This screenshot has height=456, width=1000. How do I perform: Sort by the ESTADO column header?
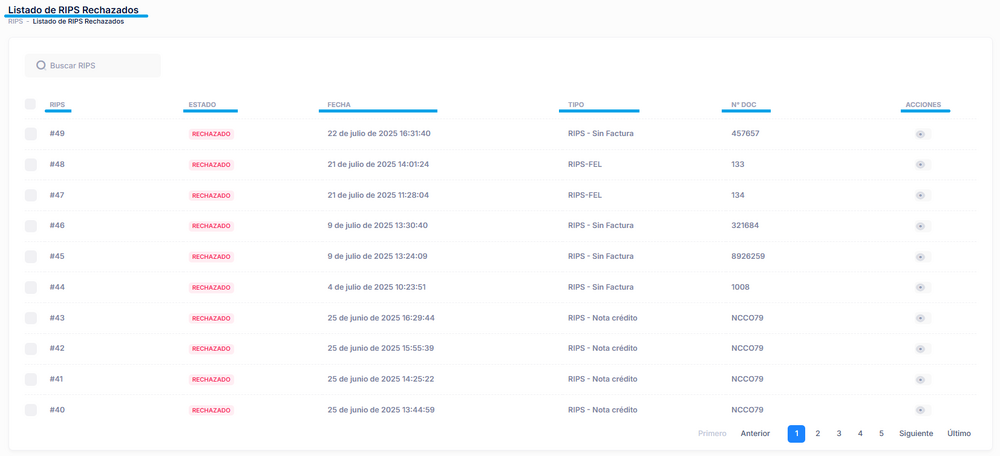(201, 104)
